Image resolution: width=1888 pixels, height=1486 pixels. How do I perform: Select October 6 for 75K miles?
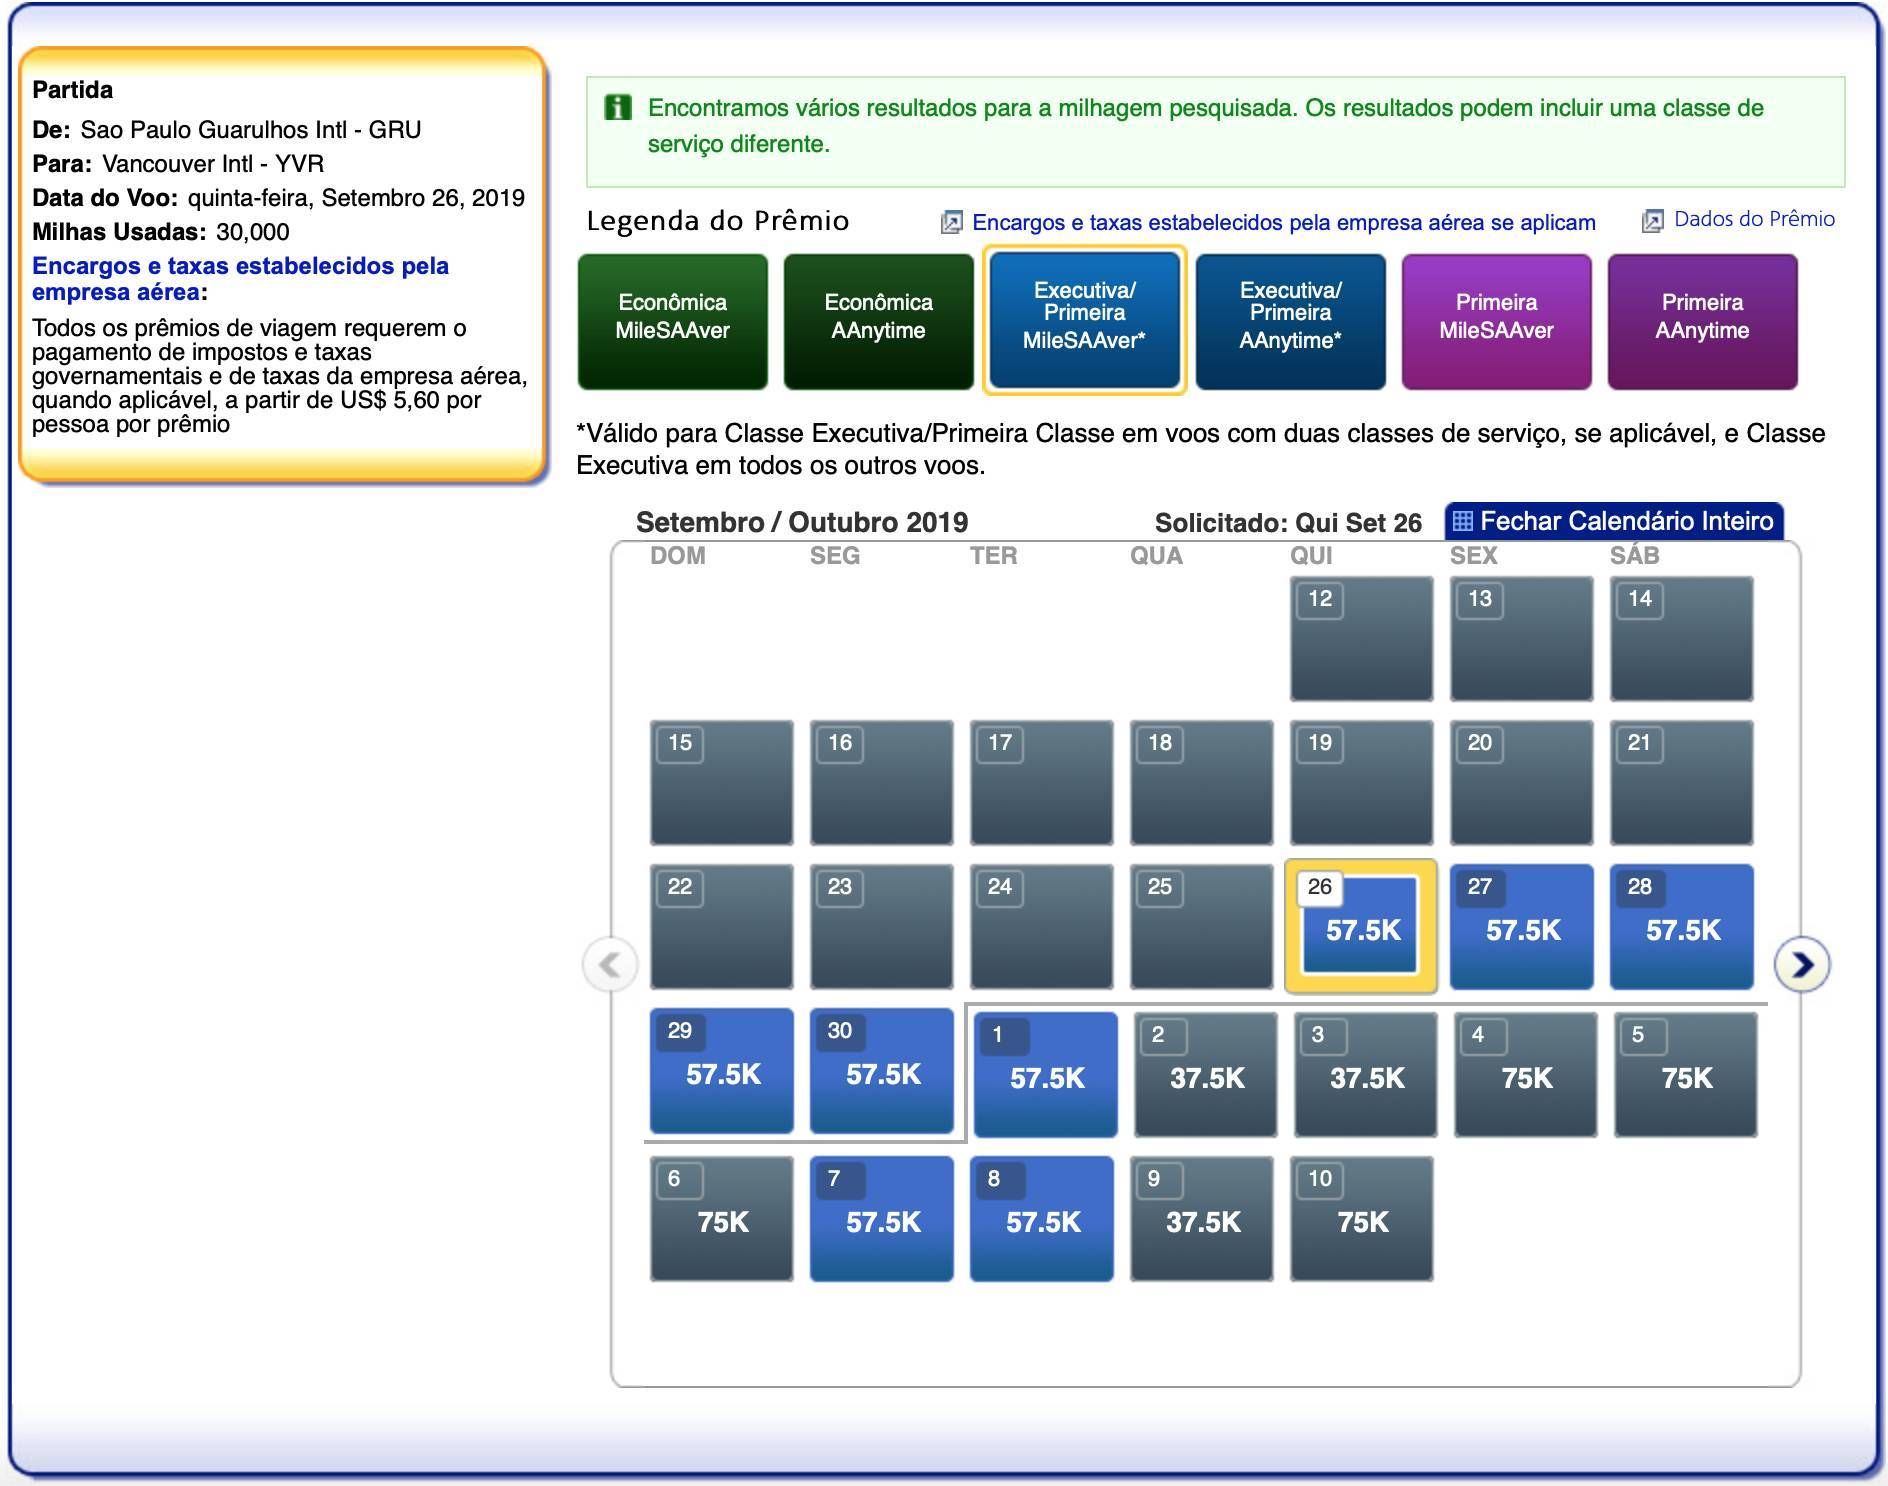[721, 1219]
